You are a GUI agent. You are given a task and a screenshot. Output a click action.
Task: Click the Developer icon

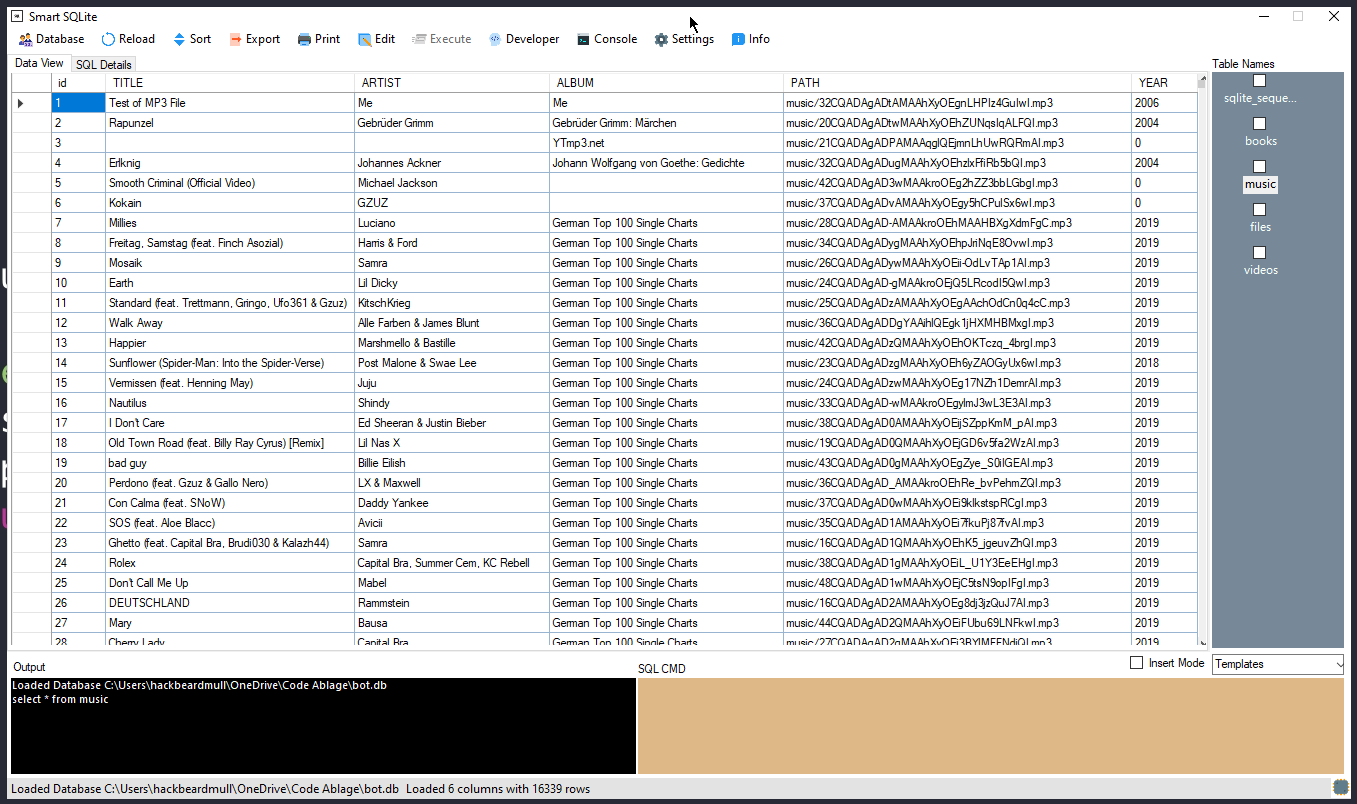[495, 39]
